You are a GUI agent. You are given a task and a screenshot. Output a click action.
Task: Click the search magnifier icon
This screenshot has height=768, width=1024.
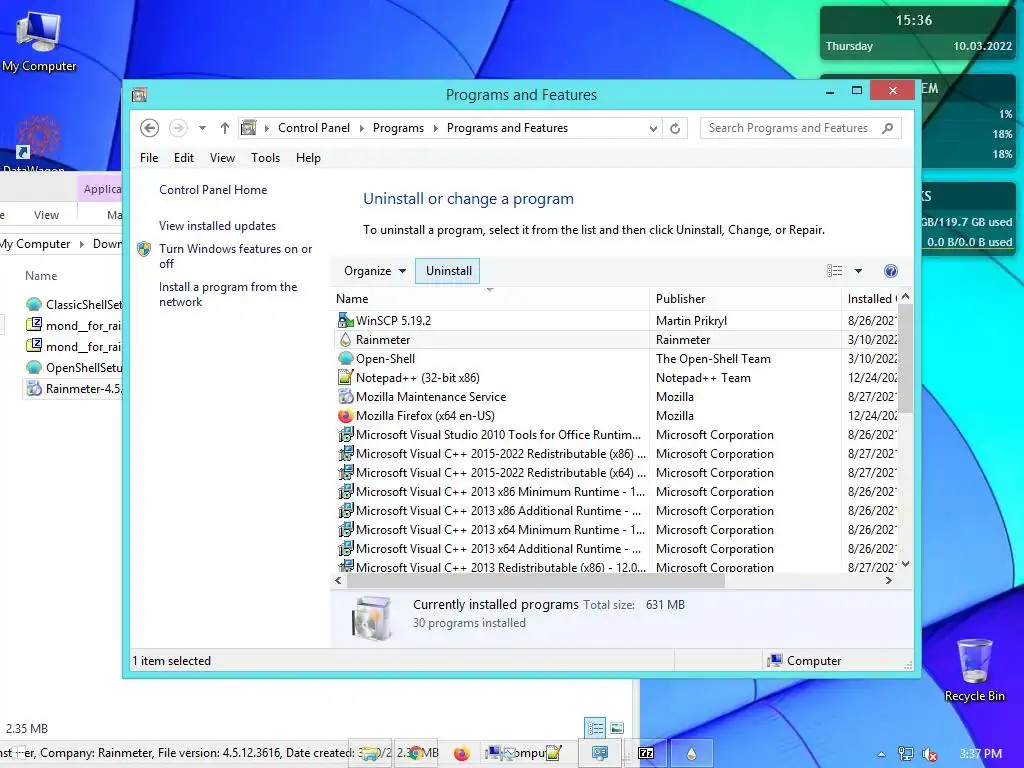(x=888, y=128)
